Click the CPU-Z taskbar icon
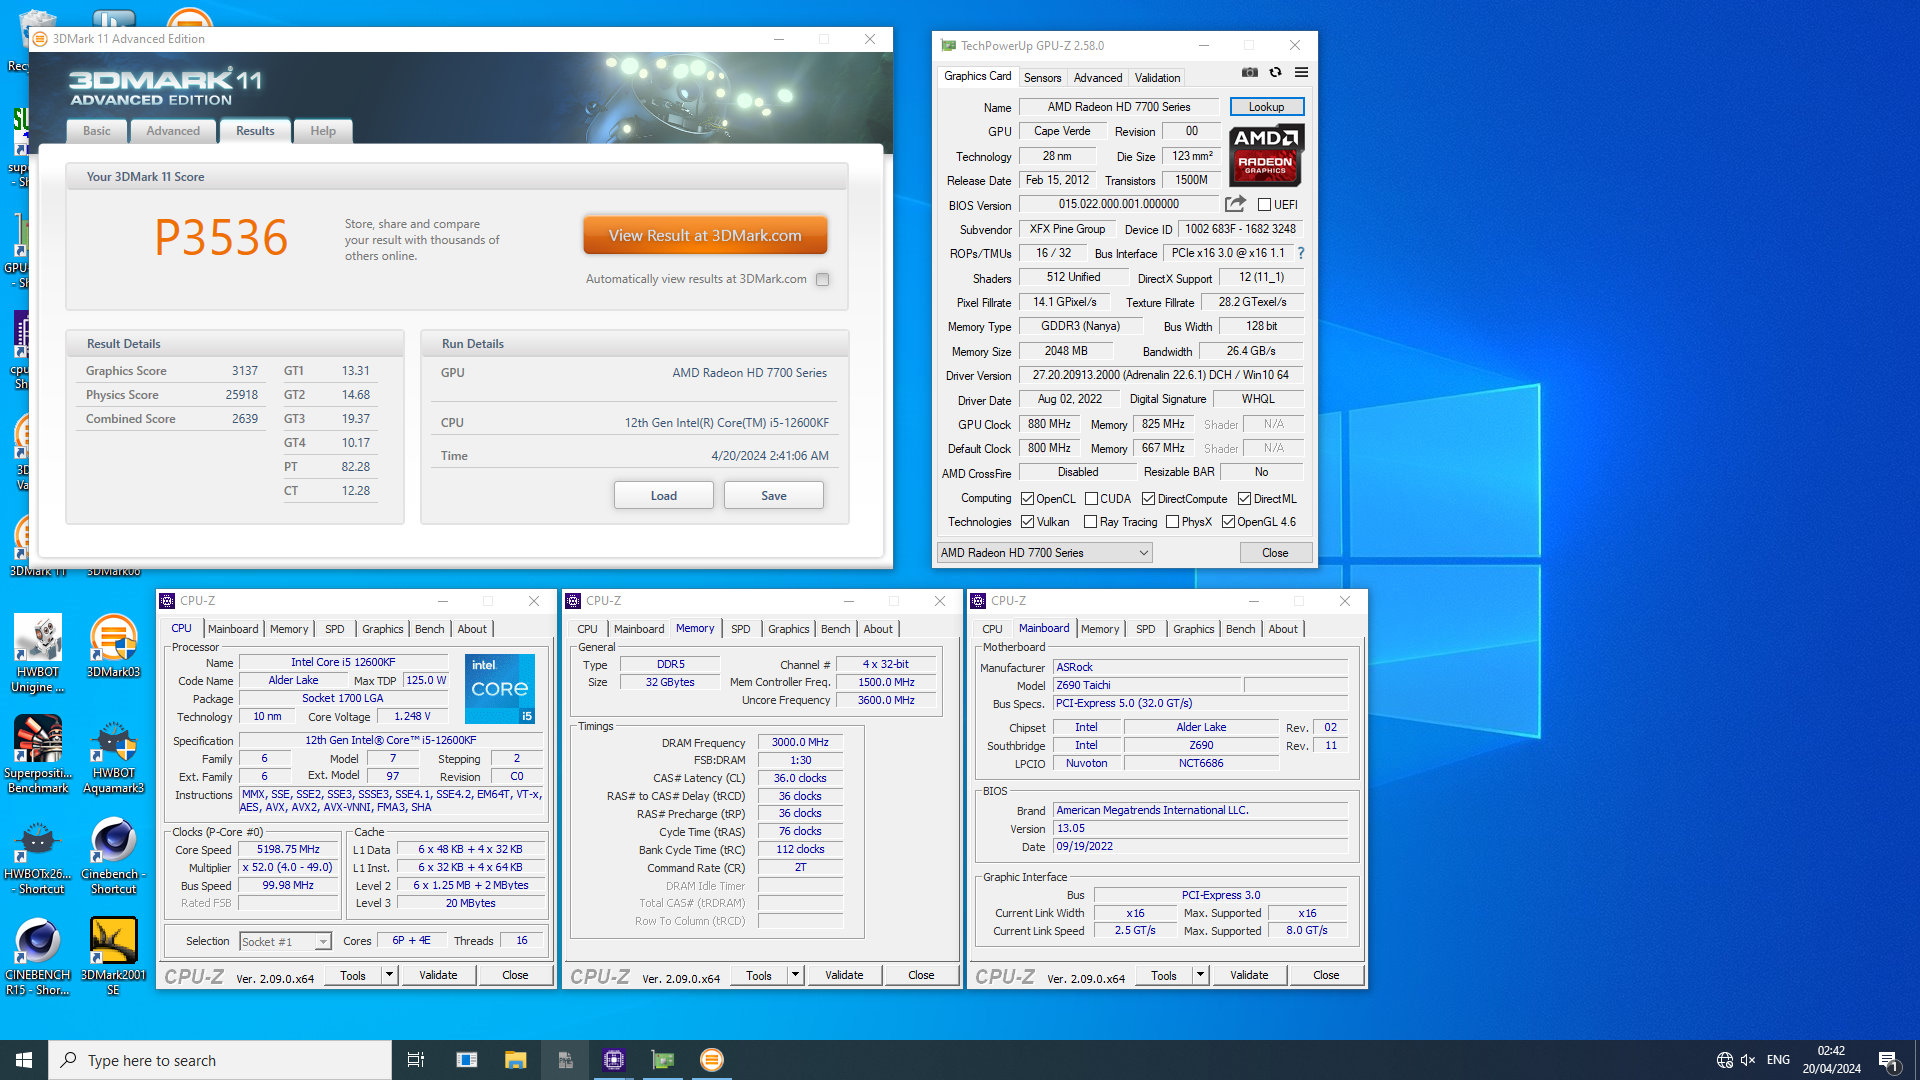This screenshot has height=1080, width=1920. point(614,1060)
